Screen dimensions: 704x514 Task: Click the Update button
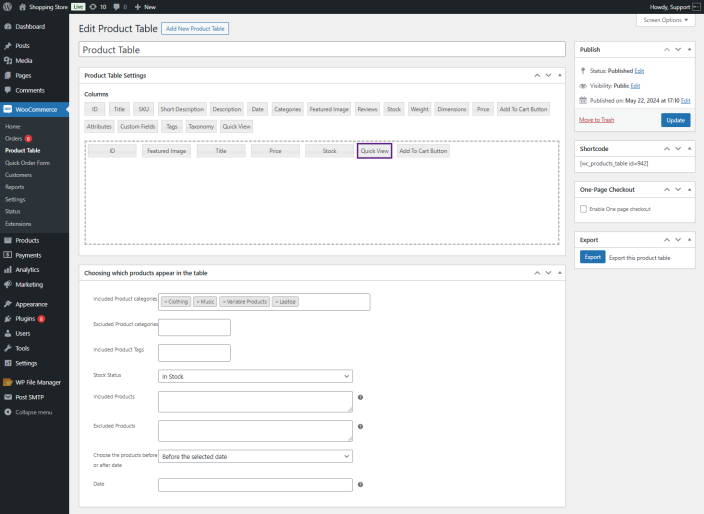(x=675, y=120)
